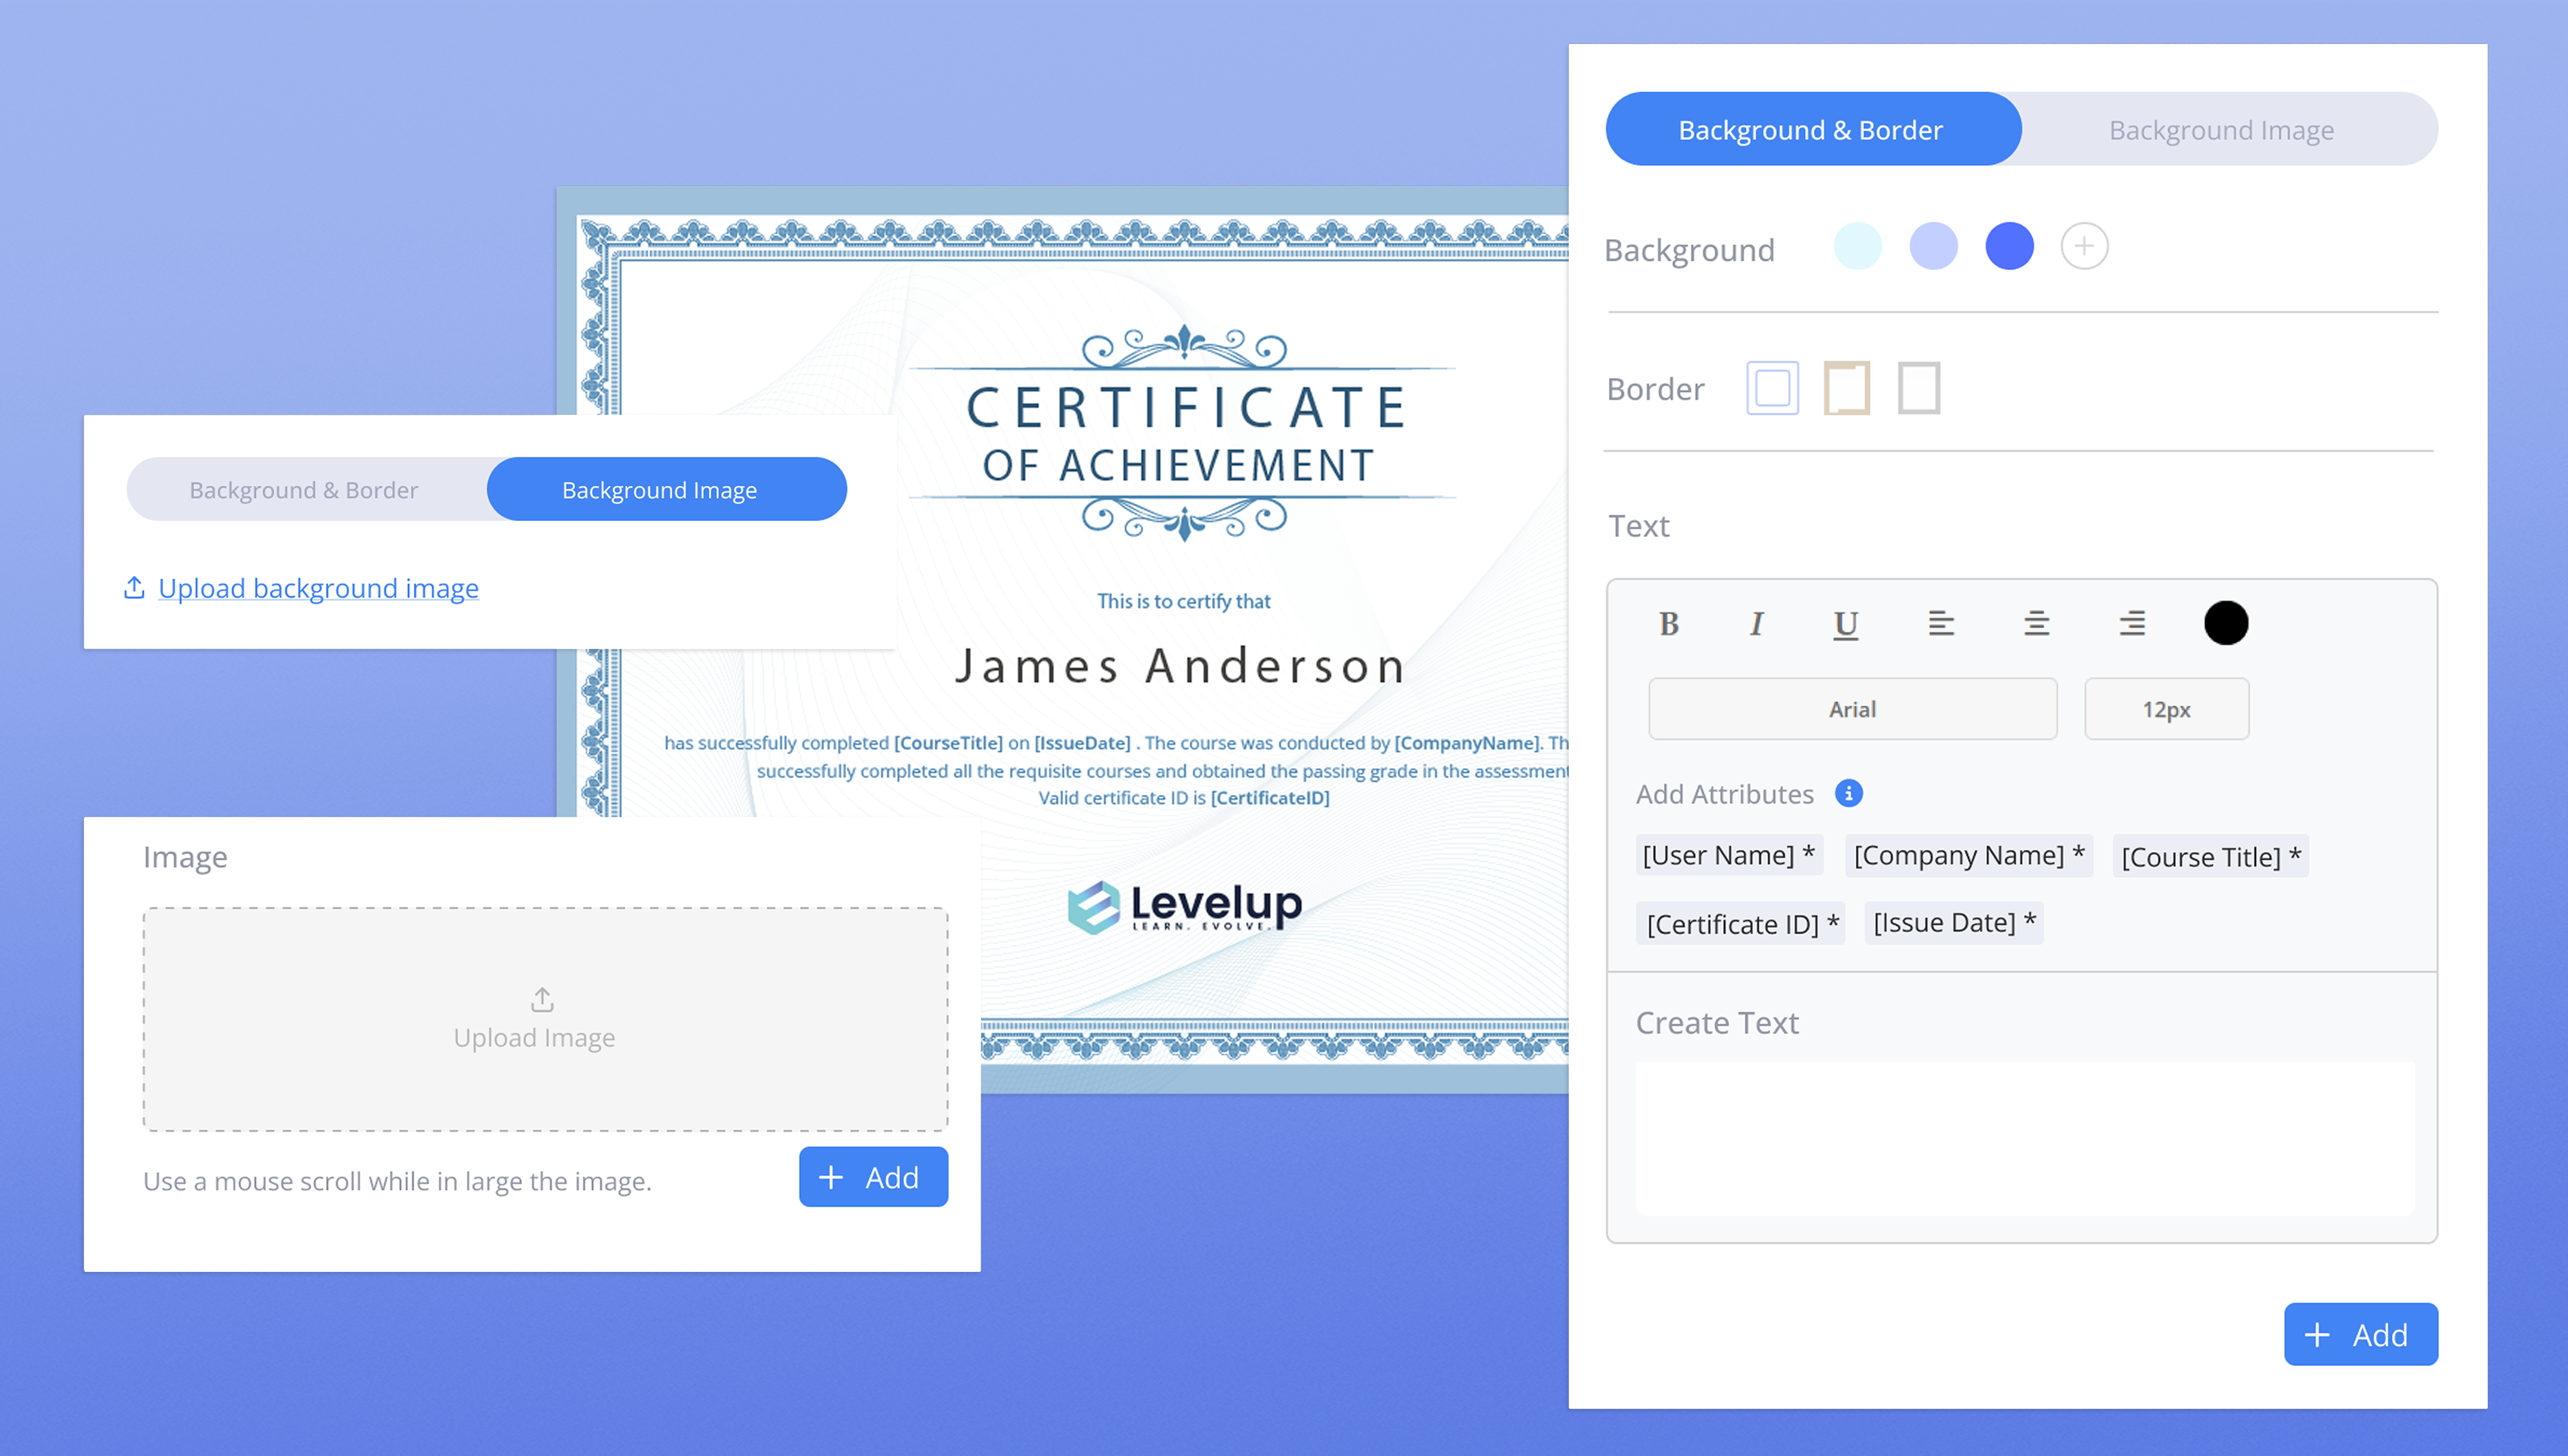Open the Arial font dropdown
Screen dimensions: 2568x1456
click(x=1852, y=709)
